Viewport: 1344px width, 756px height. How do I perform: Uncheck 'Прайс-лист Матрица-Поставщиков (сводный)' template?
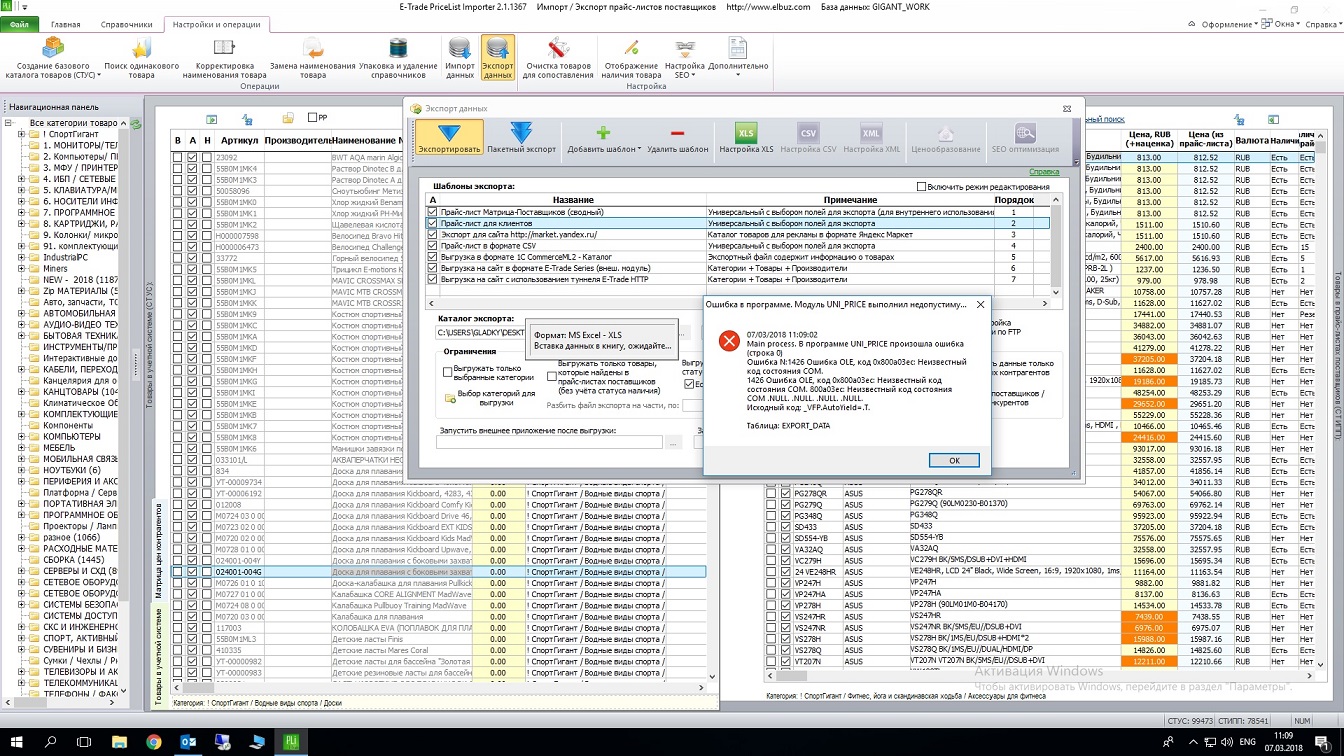[433, 212]
